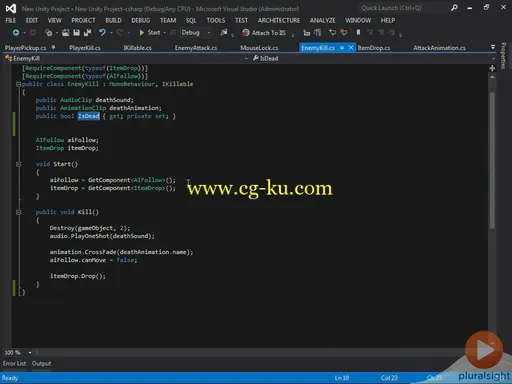Screen dimensions: 512x384
Task: Open the FILE menu
Action: [11, 21]
